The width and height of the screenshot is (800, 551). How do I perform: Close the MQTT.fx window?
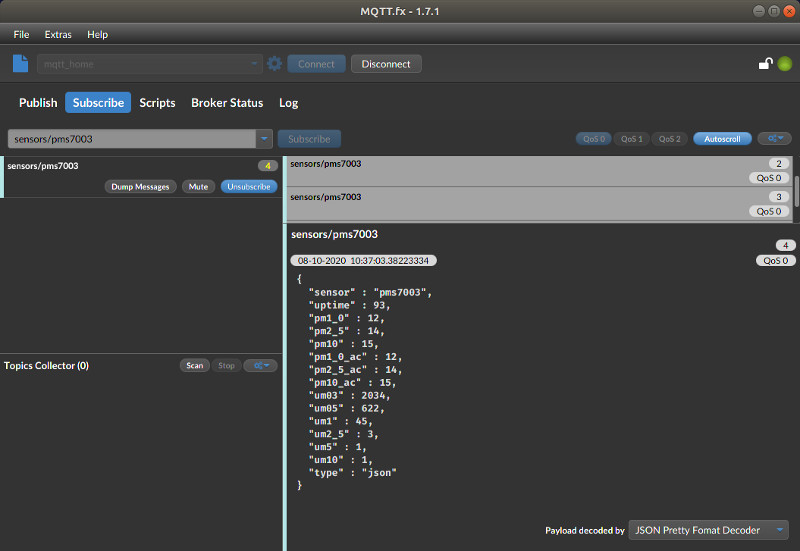pyautogui.click(x=789, y=11)
